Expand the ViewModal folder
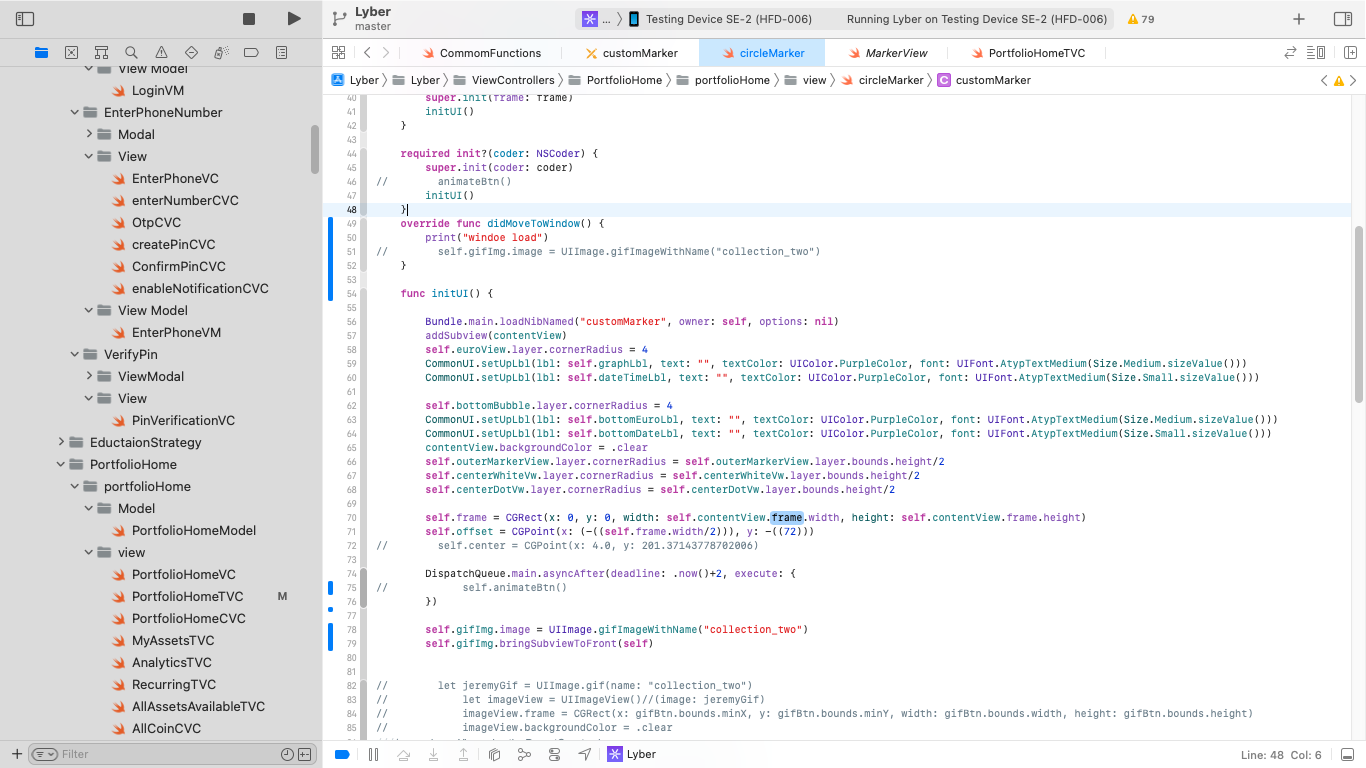Viewport: 1366px width, 768px height. (x=89, y=377)
